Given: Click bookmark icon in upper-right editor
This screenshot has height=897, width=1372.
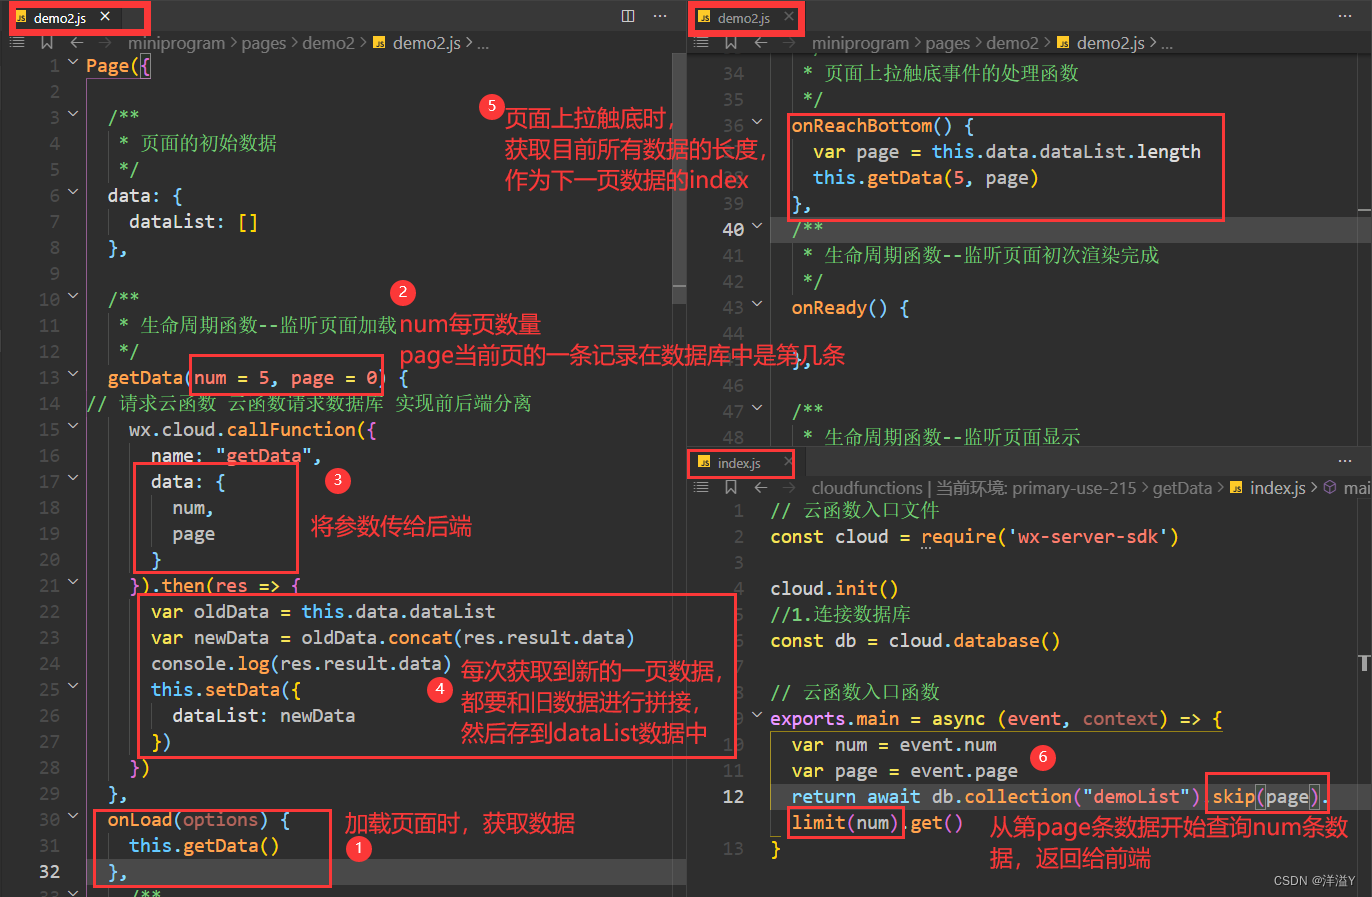Looking at the screenshot, I should tap(731, 42).
